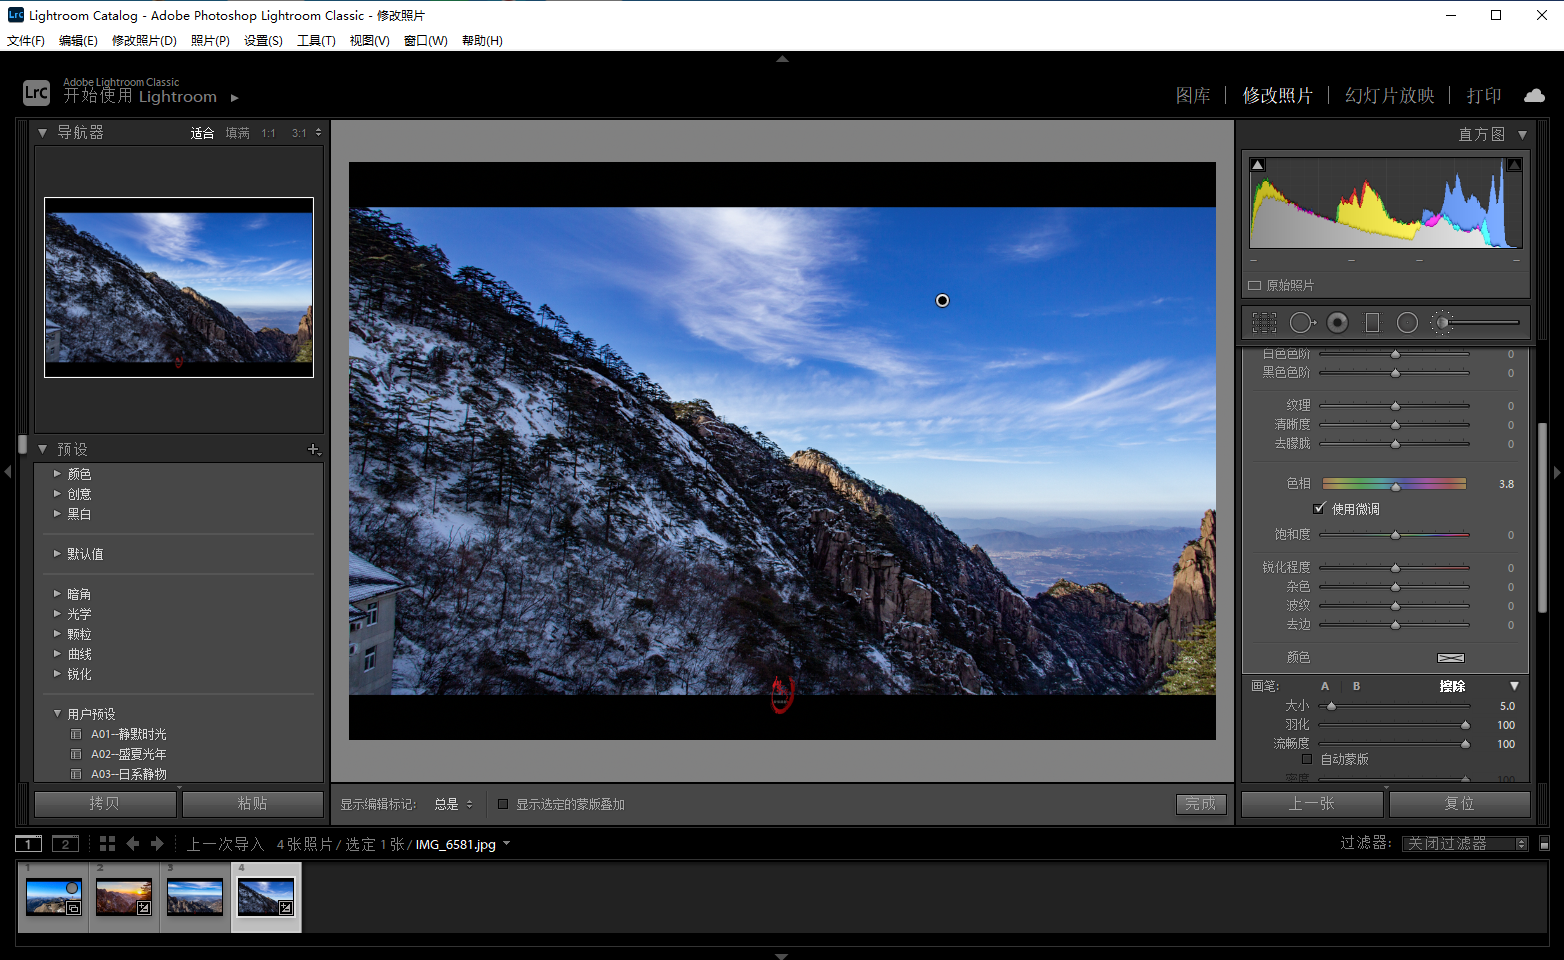The width and height of the screenshot is (1564, 960).
Task: Select the Graduated Filter tool
Action: click(1372, 323)
